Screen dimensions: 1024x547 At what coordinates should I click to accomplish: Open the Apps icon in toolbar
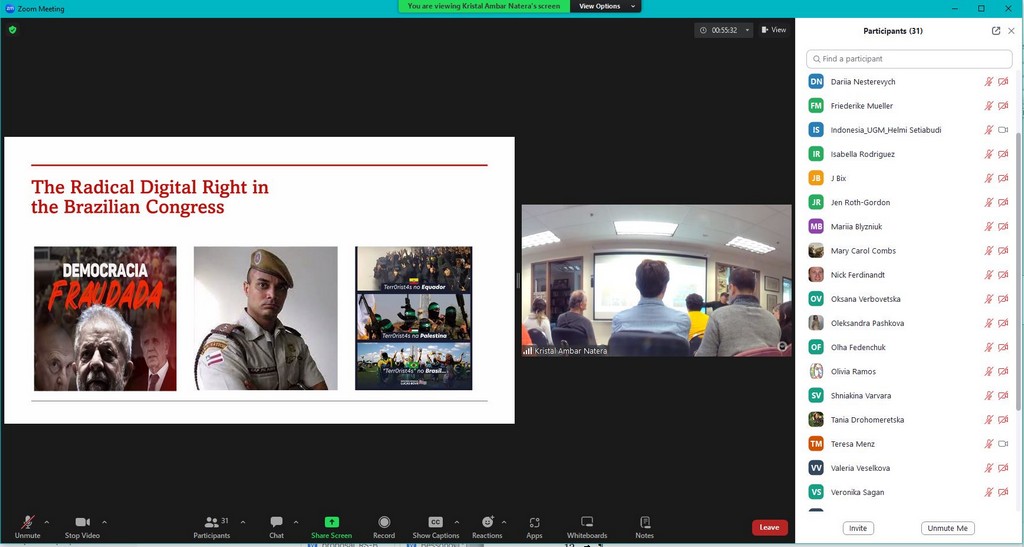[534, 523]
